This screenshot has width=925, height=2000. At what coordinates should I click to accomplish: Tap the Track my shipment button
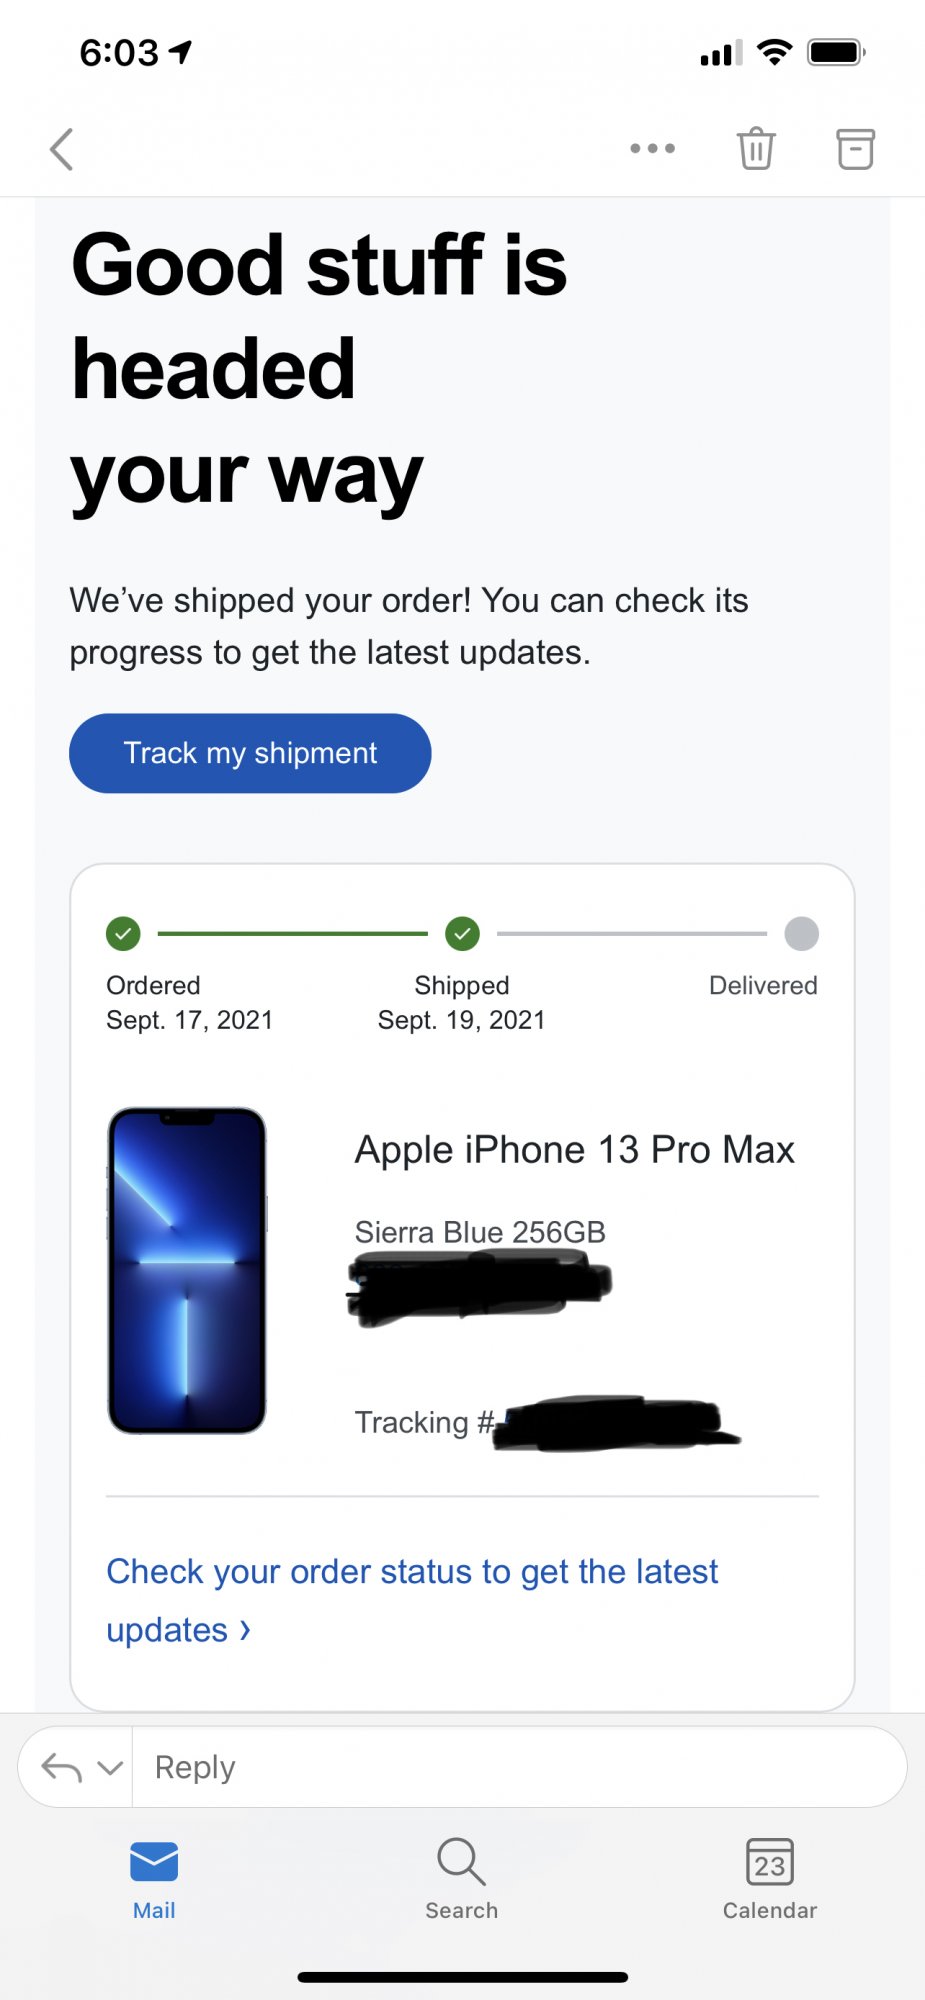coord(250,753)
